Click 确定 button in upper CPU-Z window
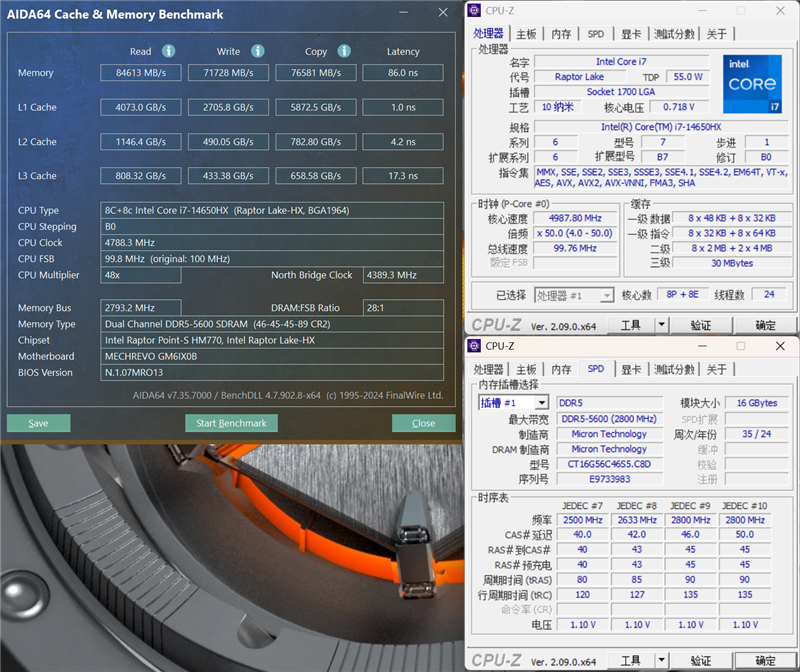 point(765,325)
